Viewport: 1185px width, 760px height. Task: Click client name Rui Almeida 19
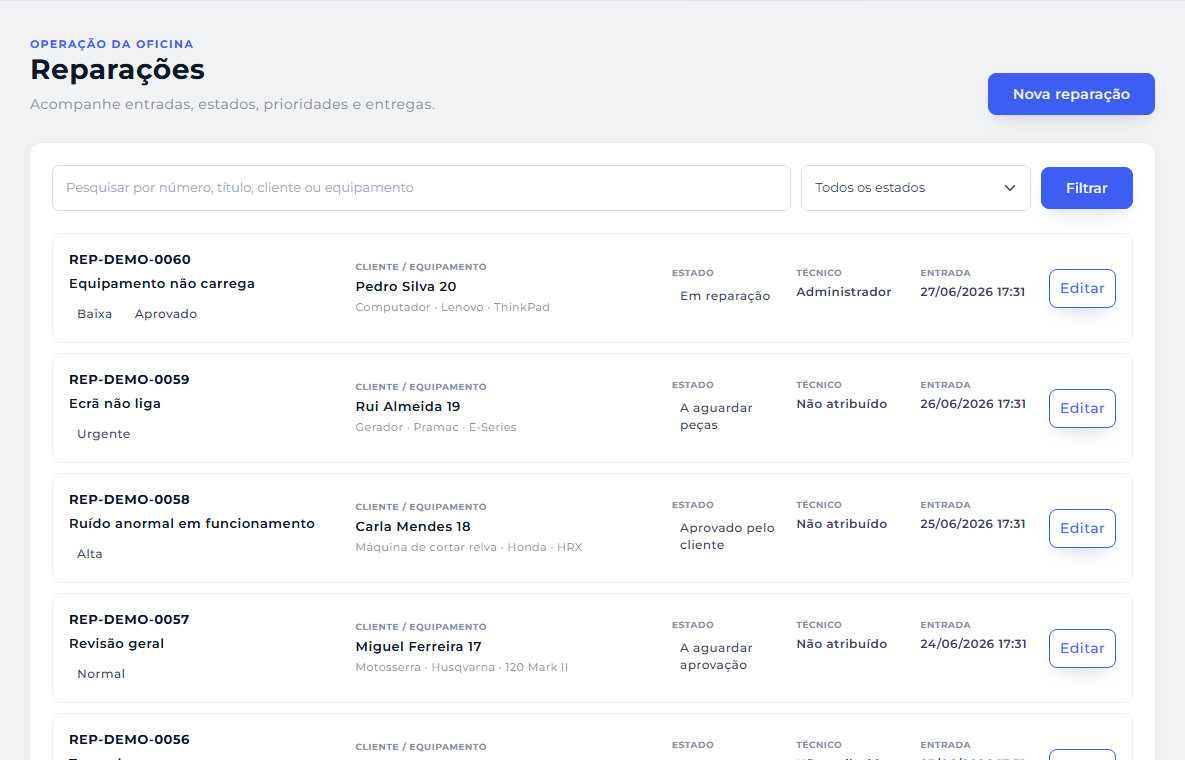click(x=408, y=407)
